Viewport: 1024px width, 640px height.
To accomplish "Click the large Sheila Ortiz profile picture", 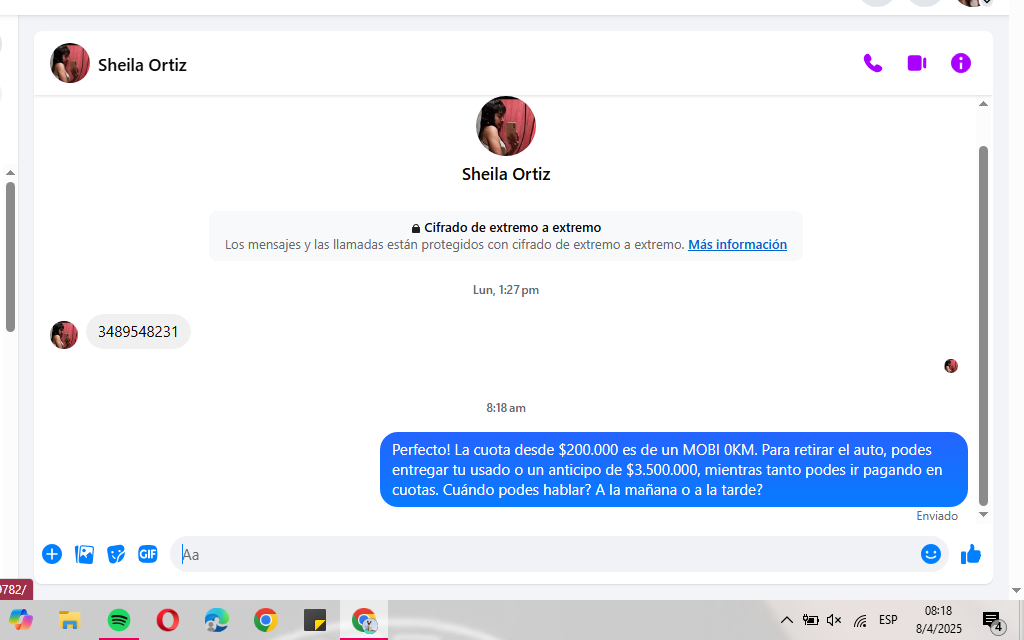I will pyautogui.click(x=506, y=126).
